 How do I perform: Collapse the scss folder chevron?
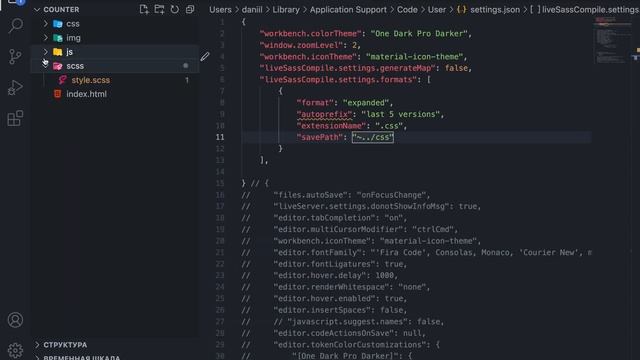(45, 64)
